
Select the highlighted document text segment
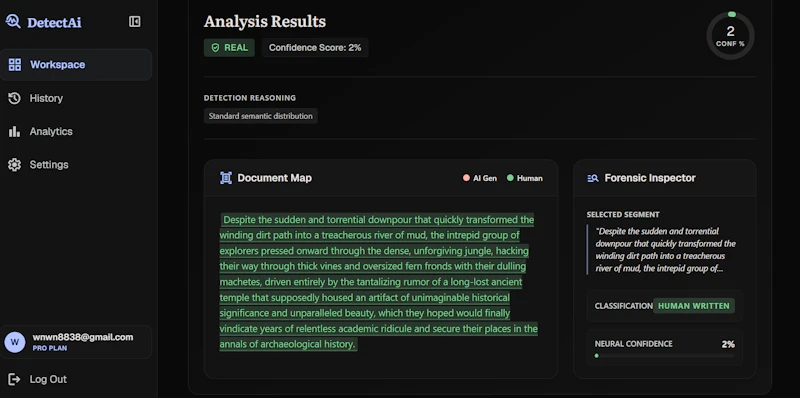(378, 282)
